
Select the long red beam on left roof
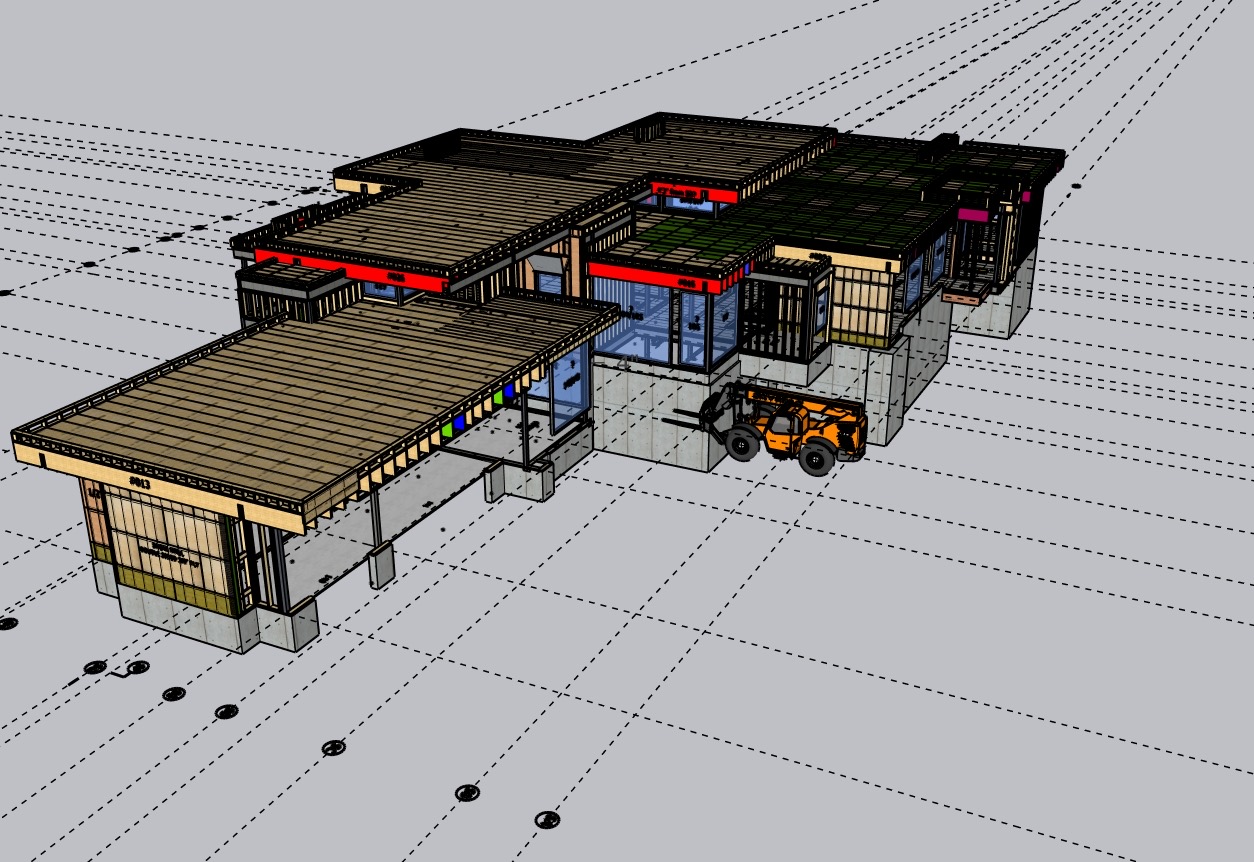click(x=350, y=270)
